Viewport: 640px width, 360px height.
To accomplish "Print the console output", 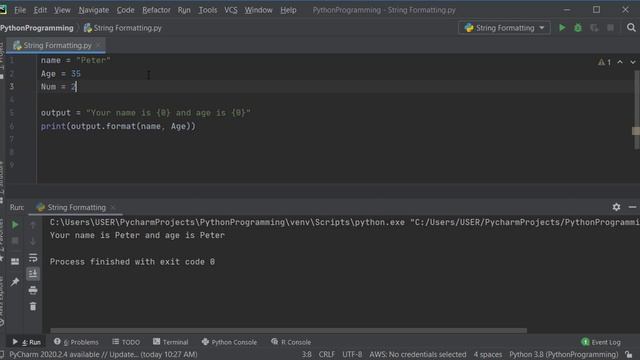I will [33, 290].
